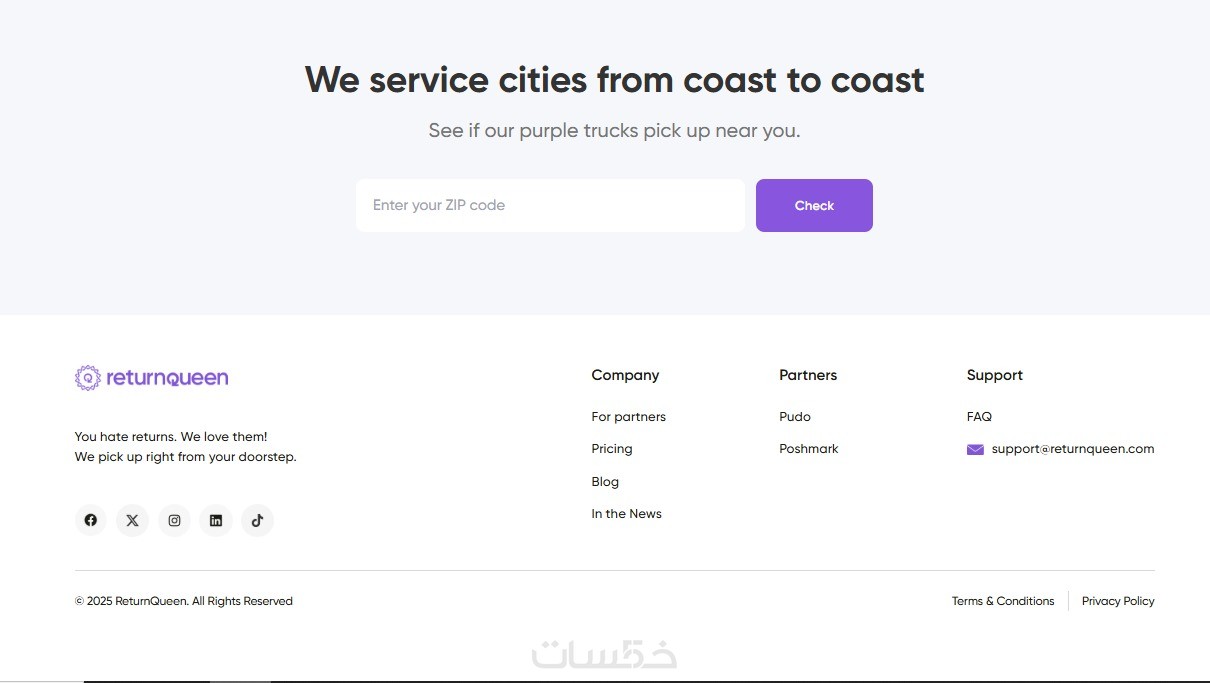Click the Khamsat watermark logo
Image resolution: width=1210 pixels, height=683 pixels.
[x=604, y=654]
